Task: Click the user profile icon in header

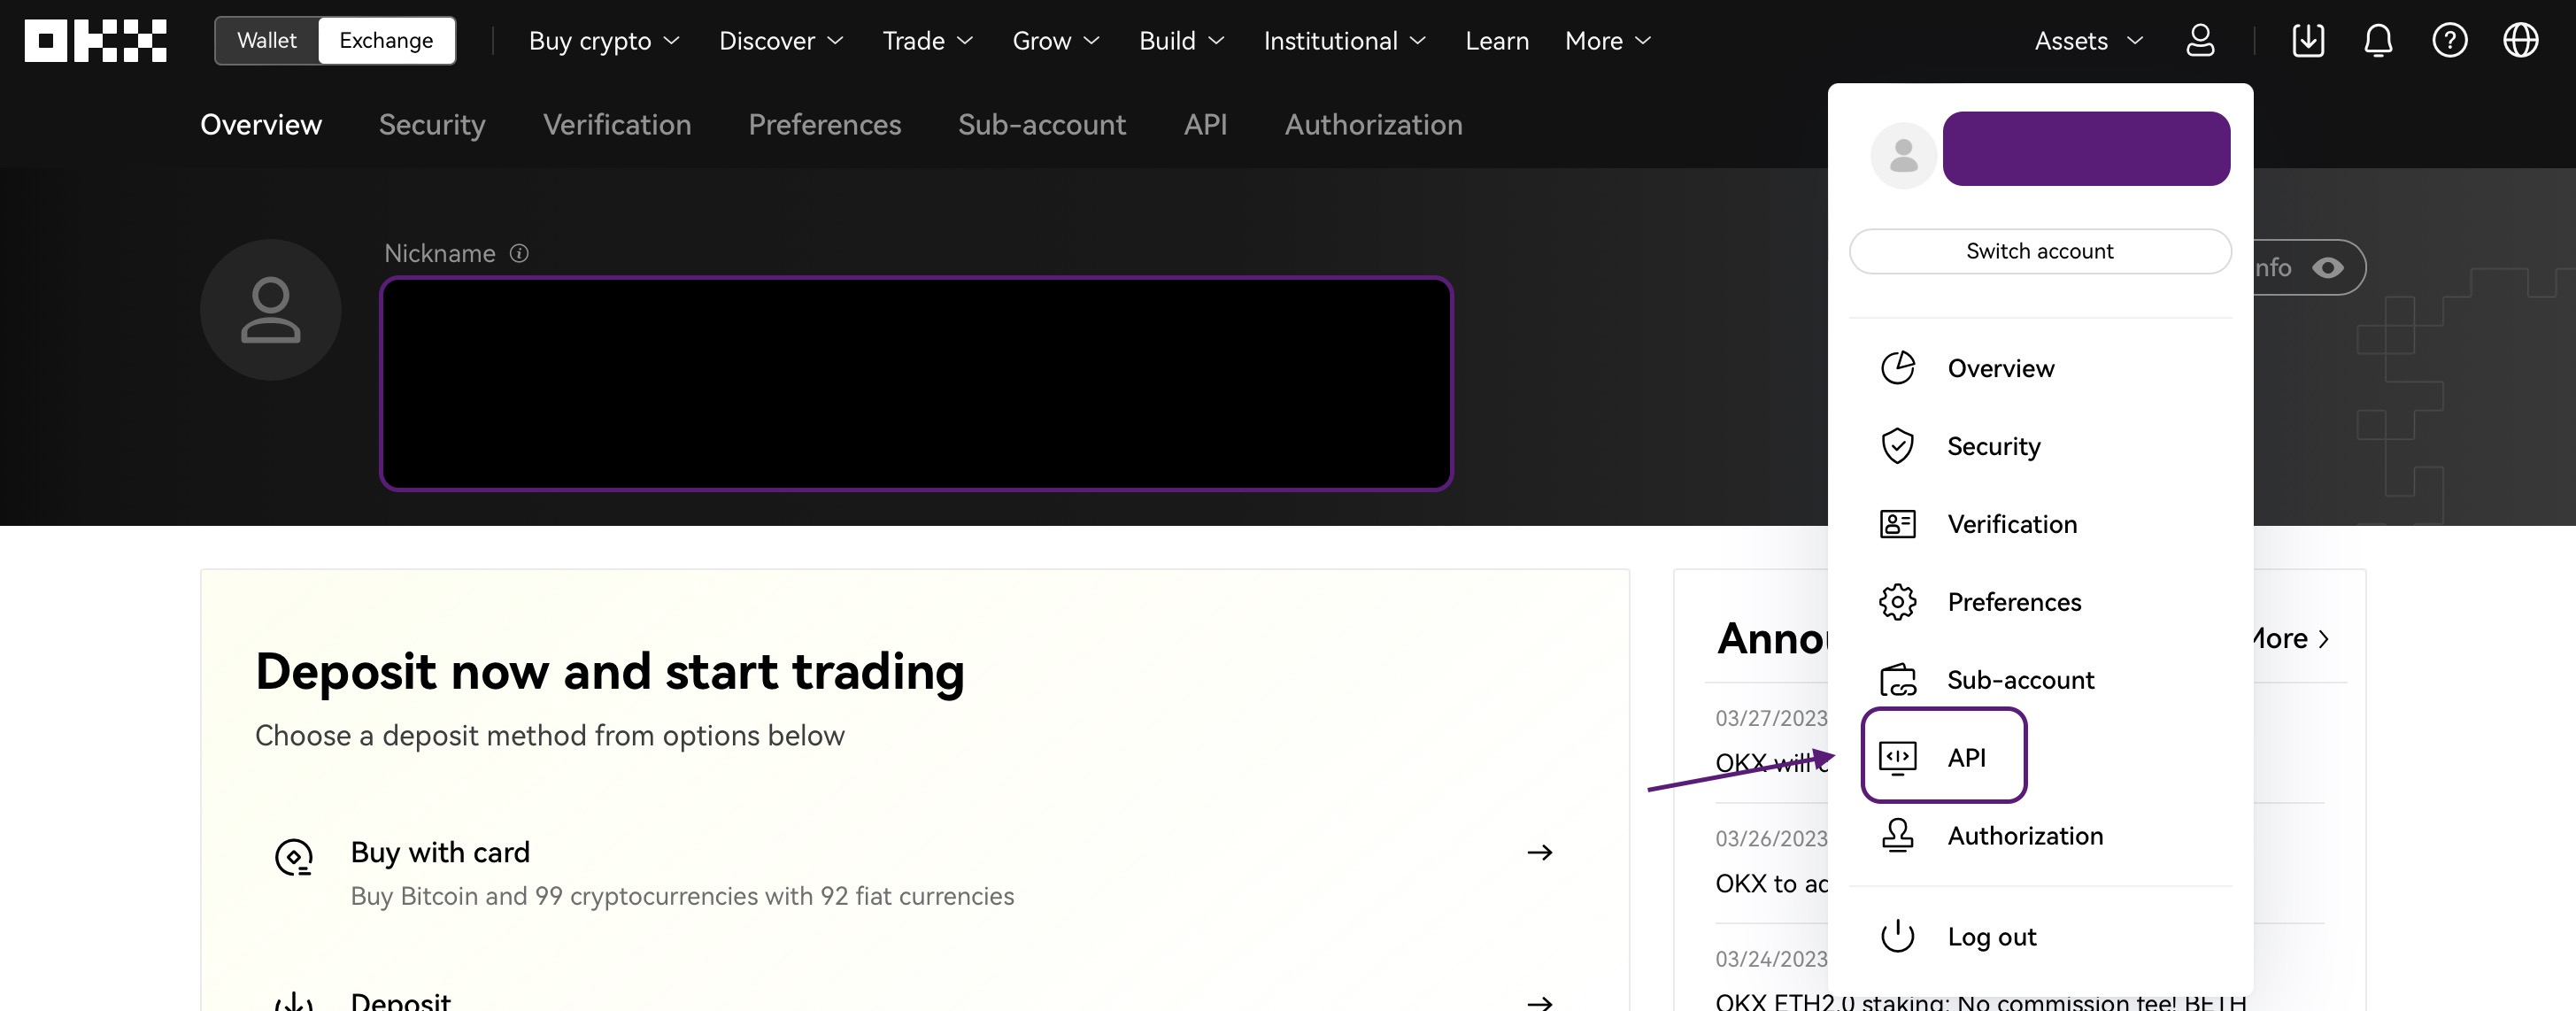Action: pos(2200,41)
